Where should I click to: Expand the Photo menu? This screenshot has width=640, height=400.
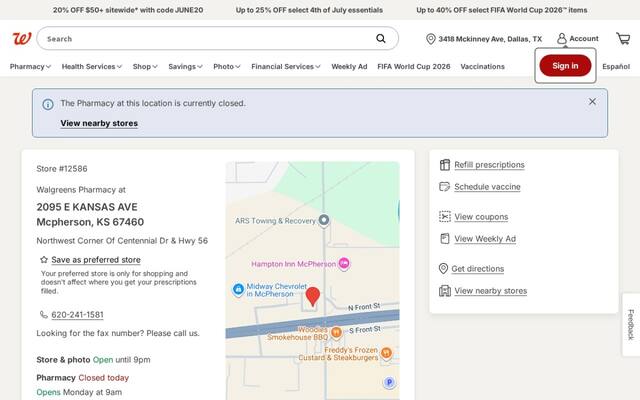coord(227,67)
